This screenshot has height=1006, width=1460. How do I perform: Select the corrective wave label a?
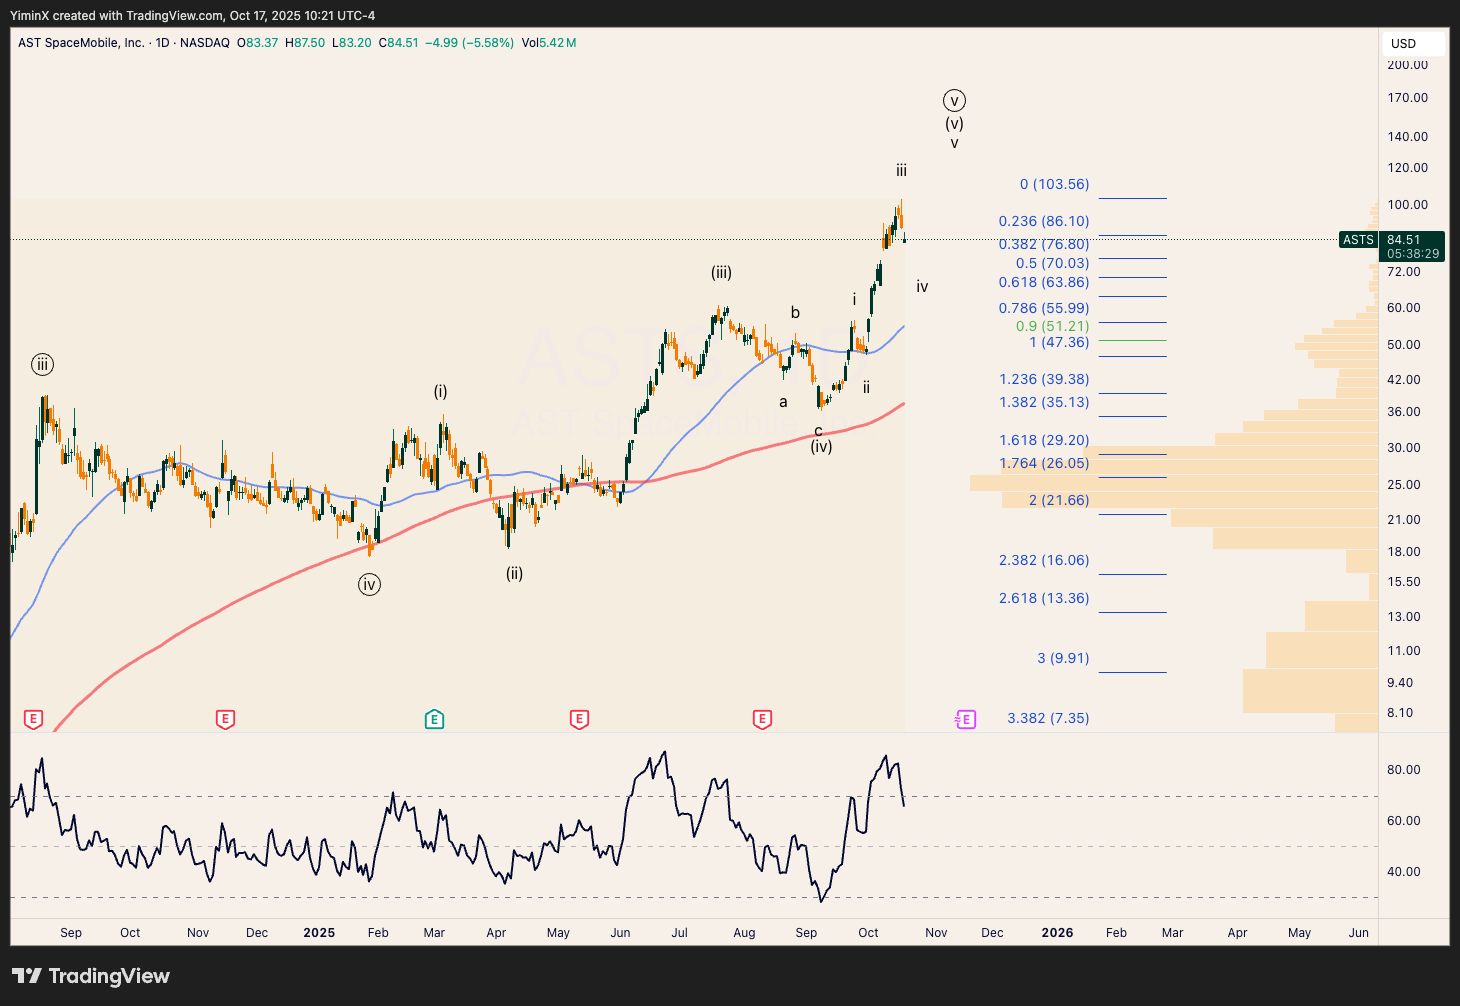click(783, 402)
